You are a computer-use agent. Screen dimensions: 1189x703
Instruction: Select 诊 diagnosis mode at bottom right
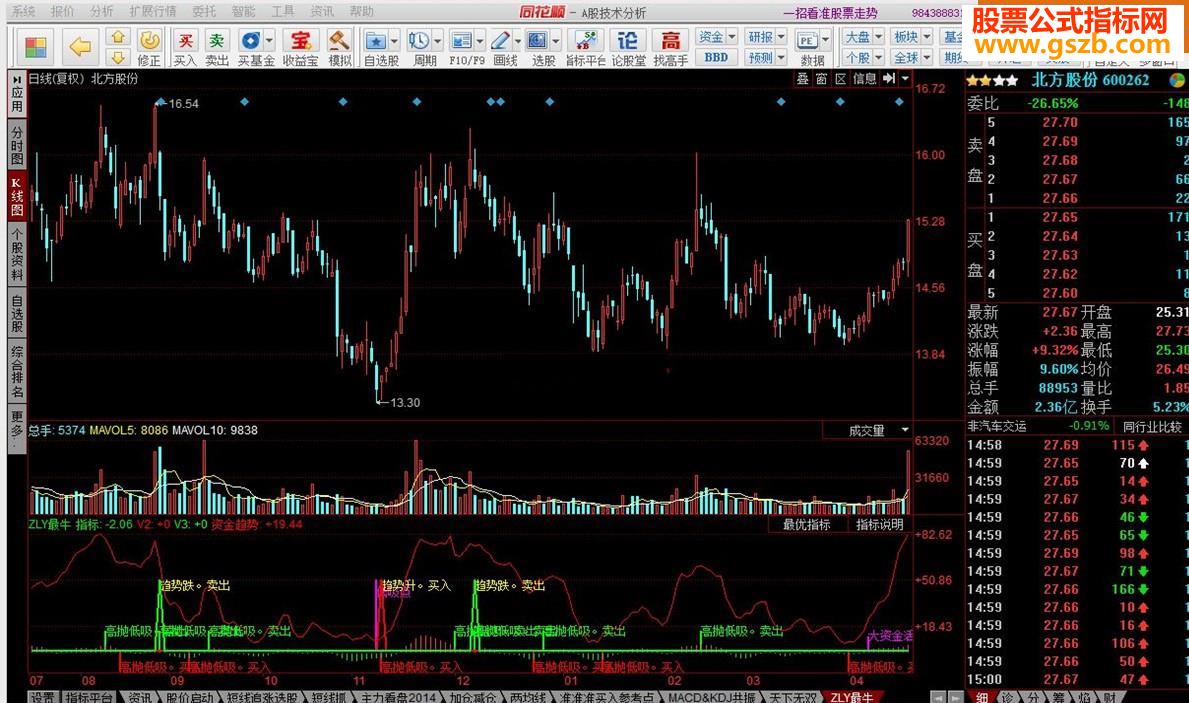[x=1006, y=697]
